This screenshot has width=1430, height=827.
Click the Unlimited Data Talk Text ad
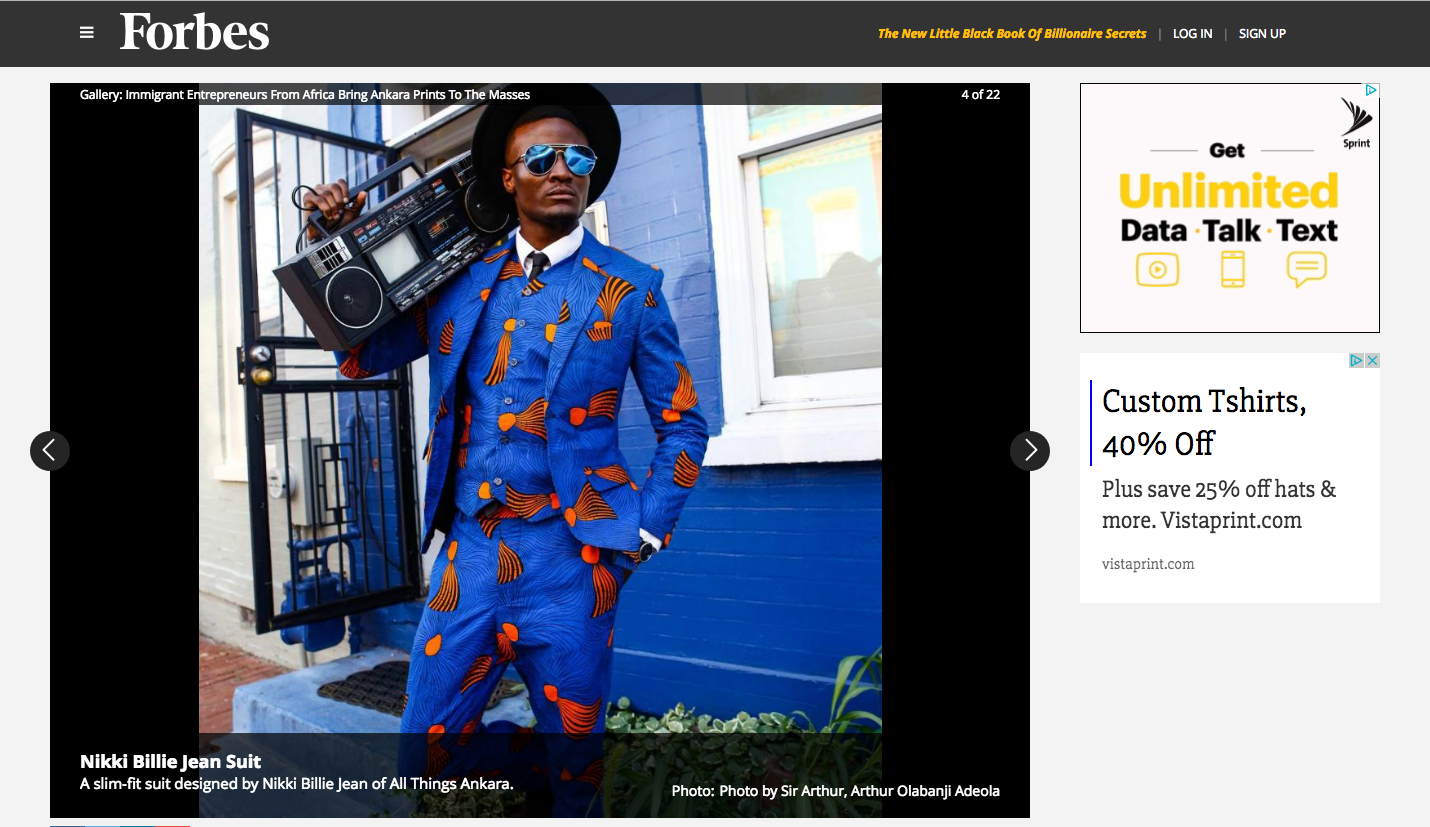pyautogui.click(x=1230, y=208)
